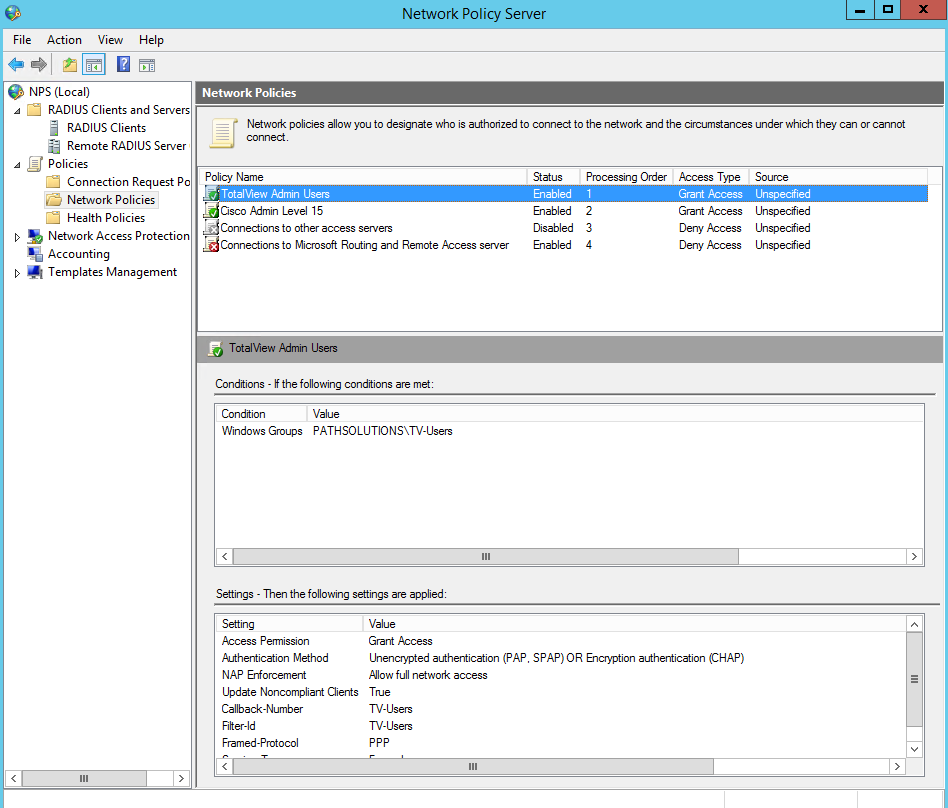Image resolution: width=948 pixels, height=808 pixels.
Task: Click the Up one level folder icon
Action: [70, 65]
